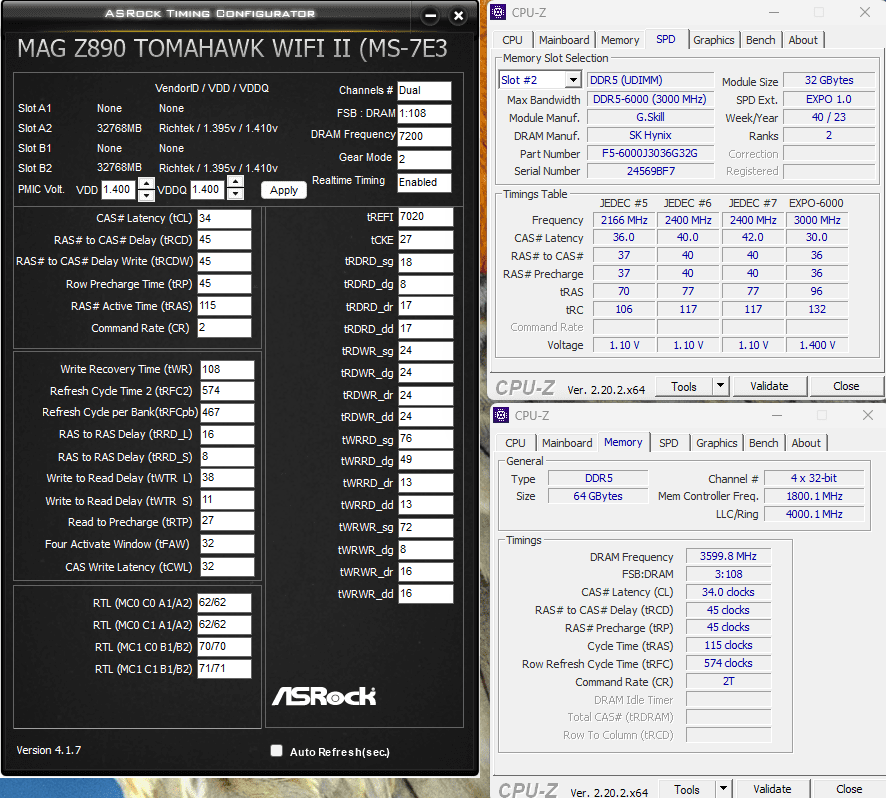Screen dimensions: 886x798
Task: Click the Row Precharge Time (tRP) field
Action: pyautogui.click(x=224, y=284)
